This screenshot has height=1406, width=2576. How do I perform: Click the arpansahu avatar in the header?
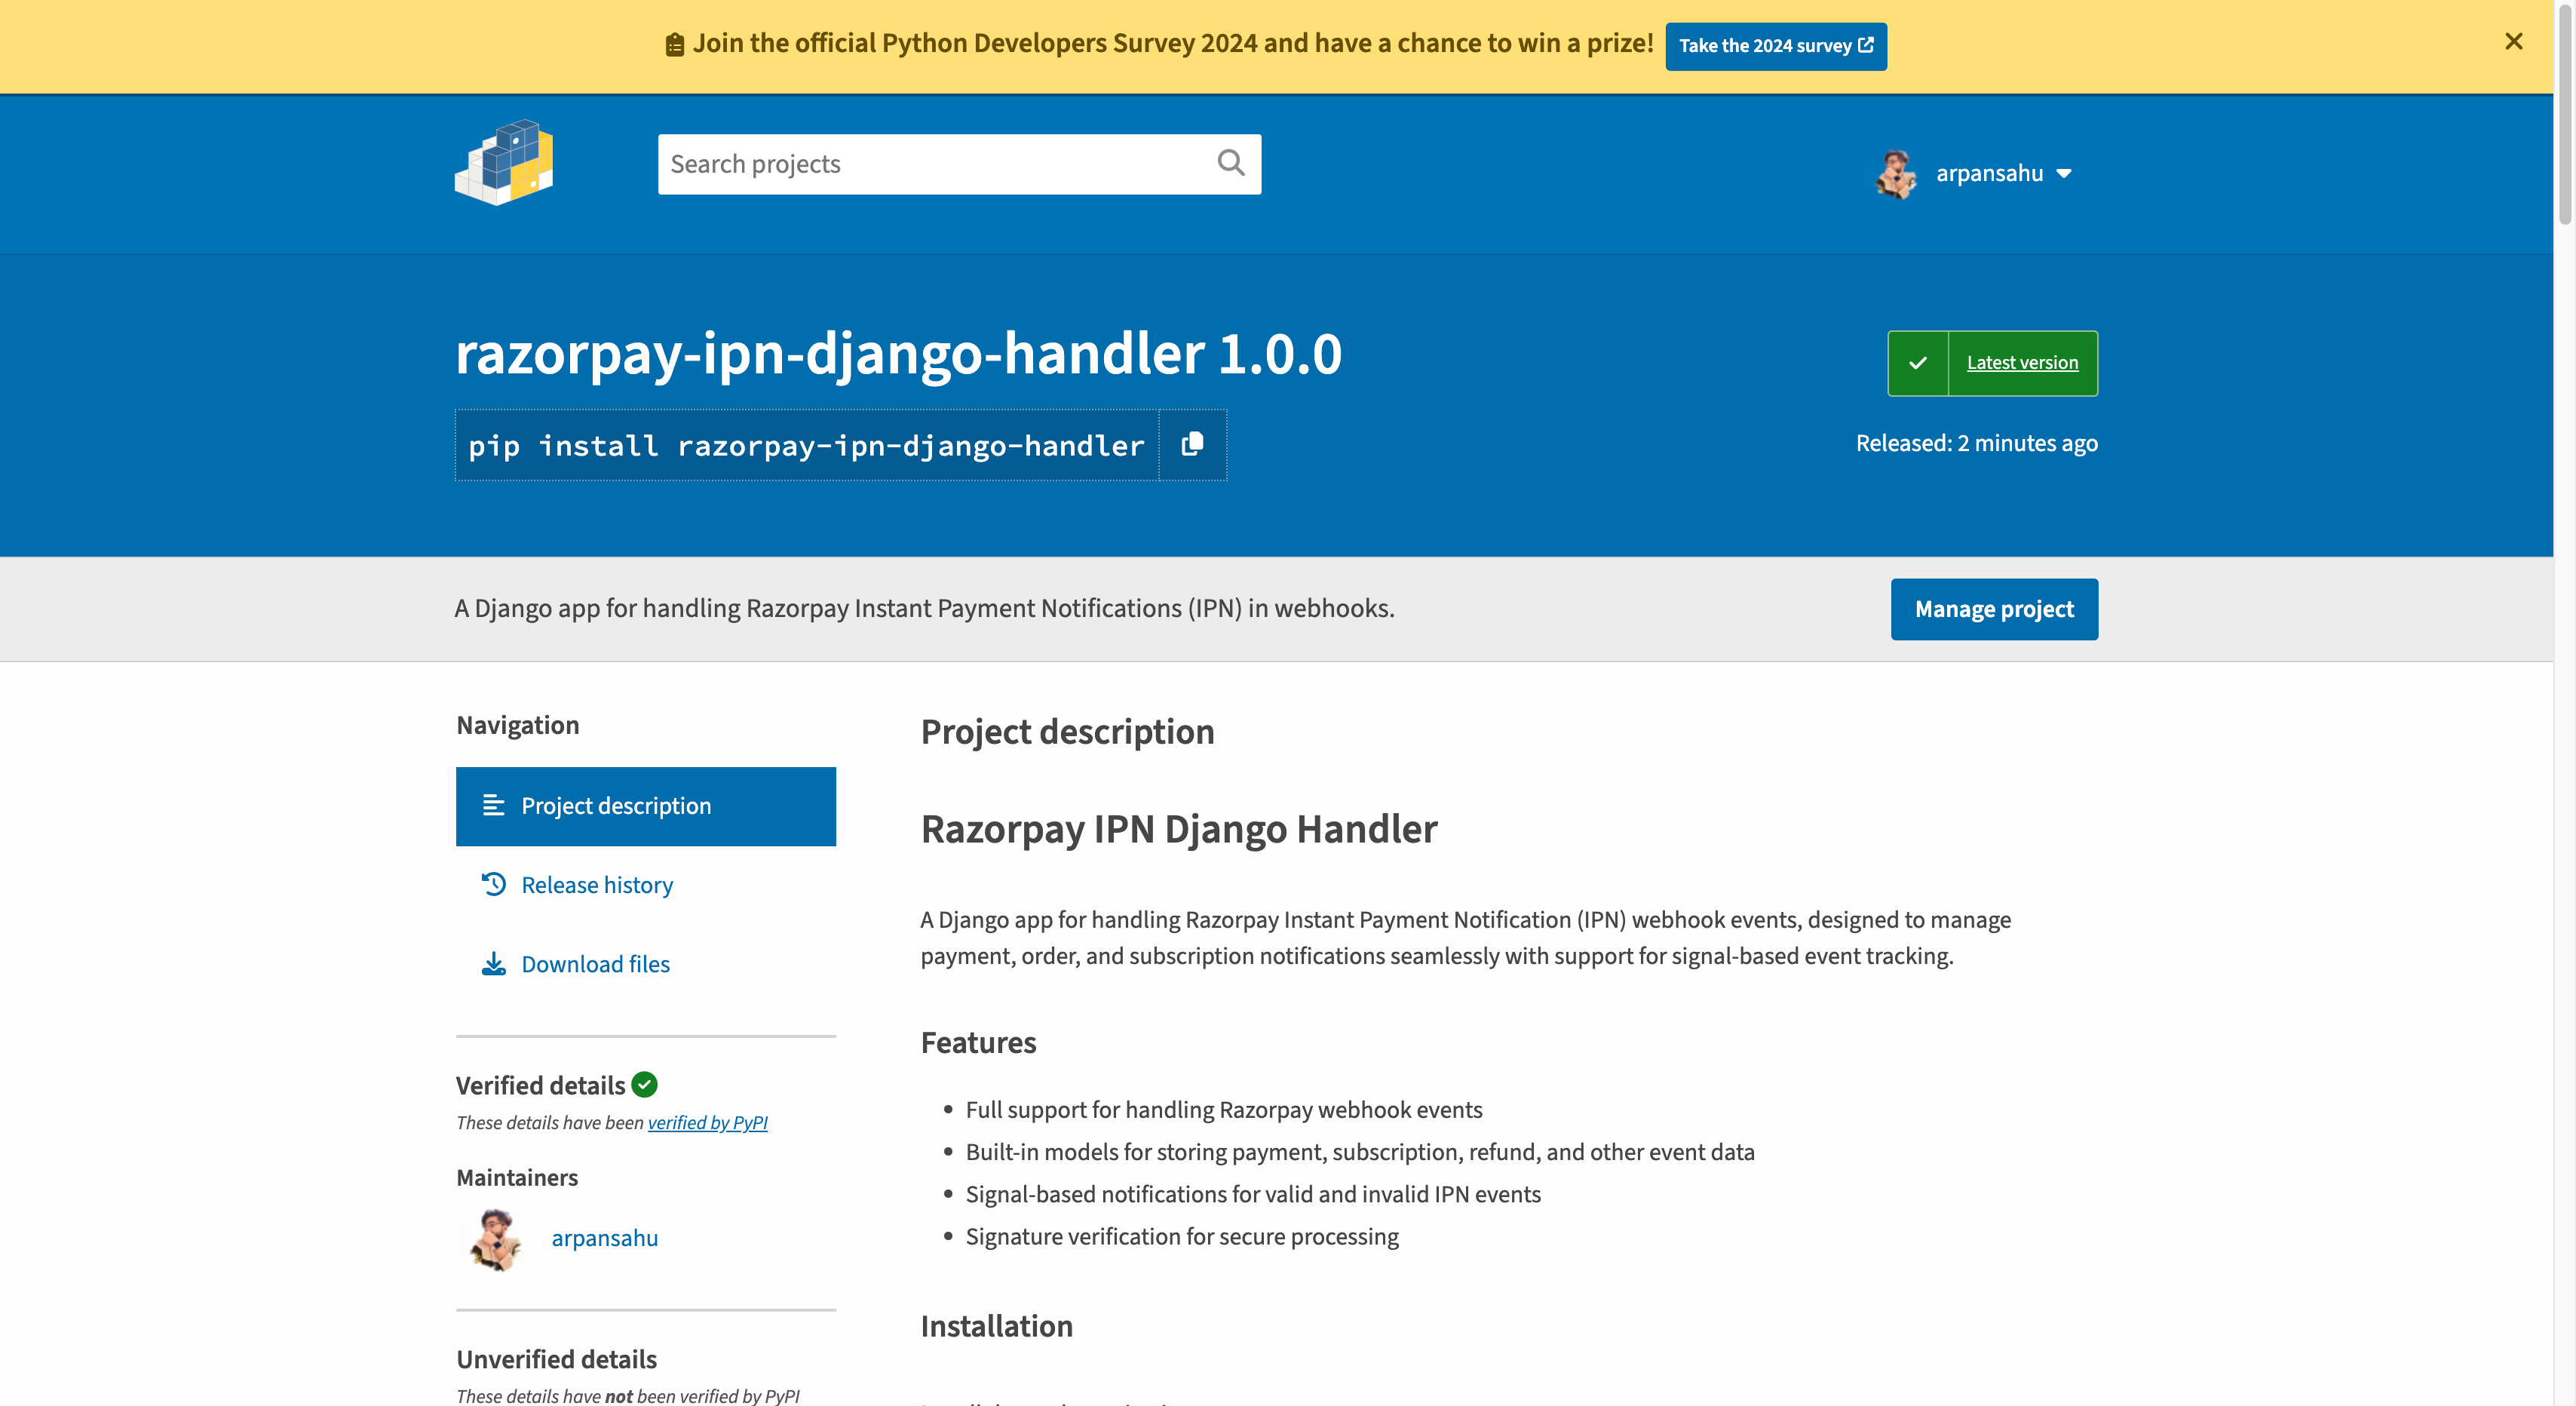[x=1896, y=174]
